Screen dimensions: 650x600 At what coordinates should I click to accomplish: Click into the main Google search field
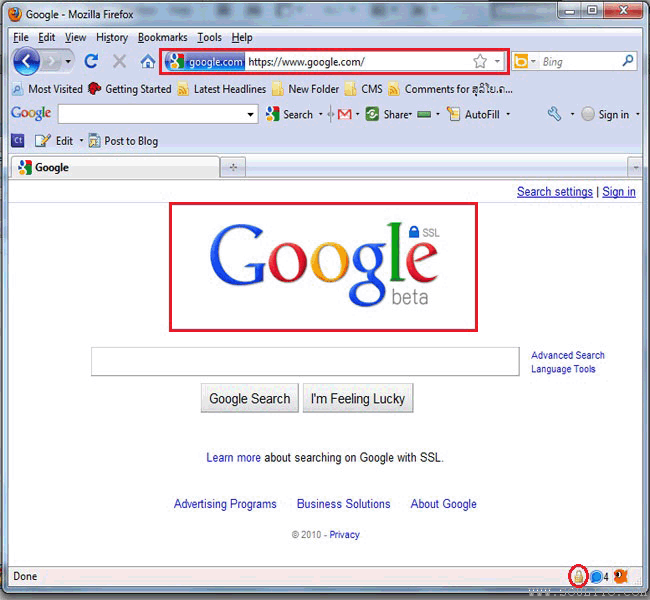pyautogui.click(x=304, y=362)
